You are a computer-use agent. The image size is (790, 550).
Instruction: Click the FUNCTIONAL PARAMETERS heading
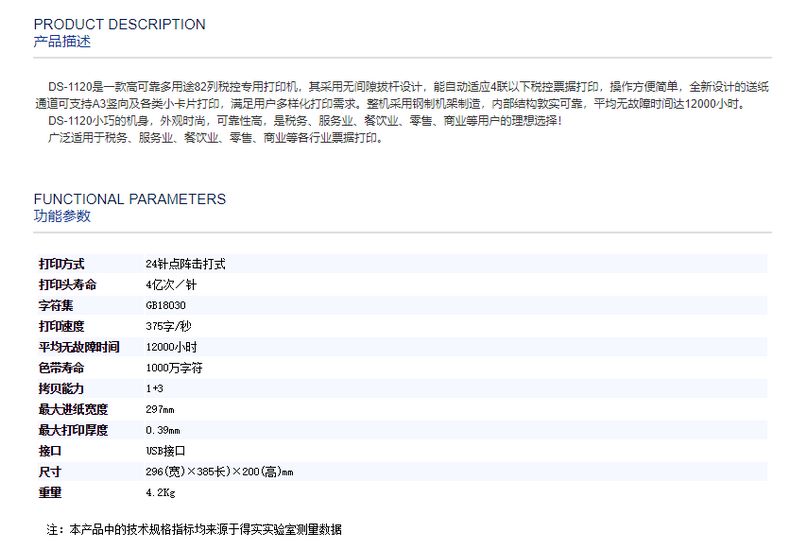(x=129, y=199)
